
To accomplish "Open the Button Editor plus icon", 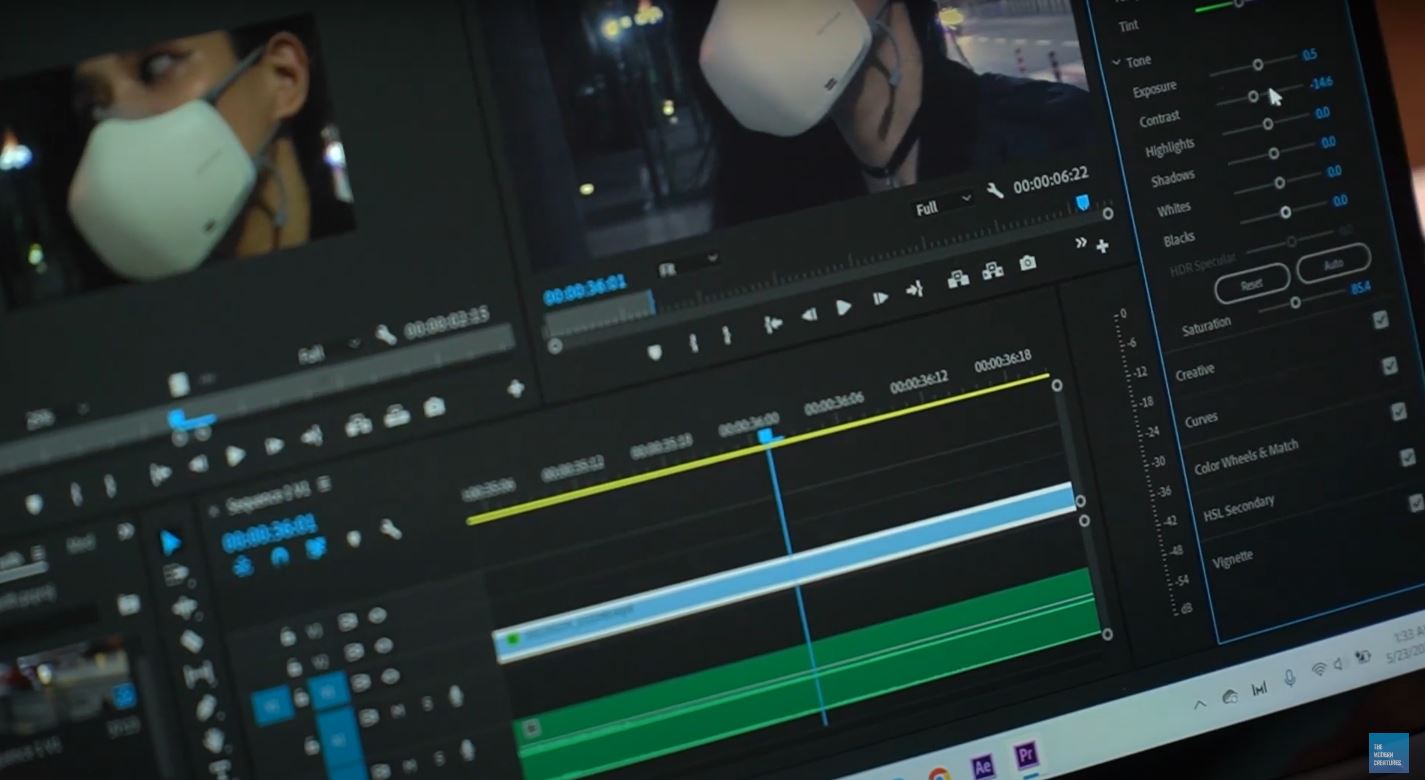I will (1102, 246).
